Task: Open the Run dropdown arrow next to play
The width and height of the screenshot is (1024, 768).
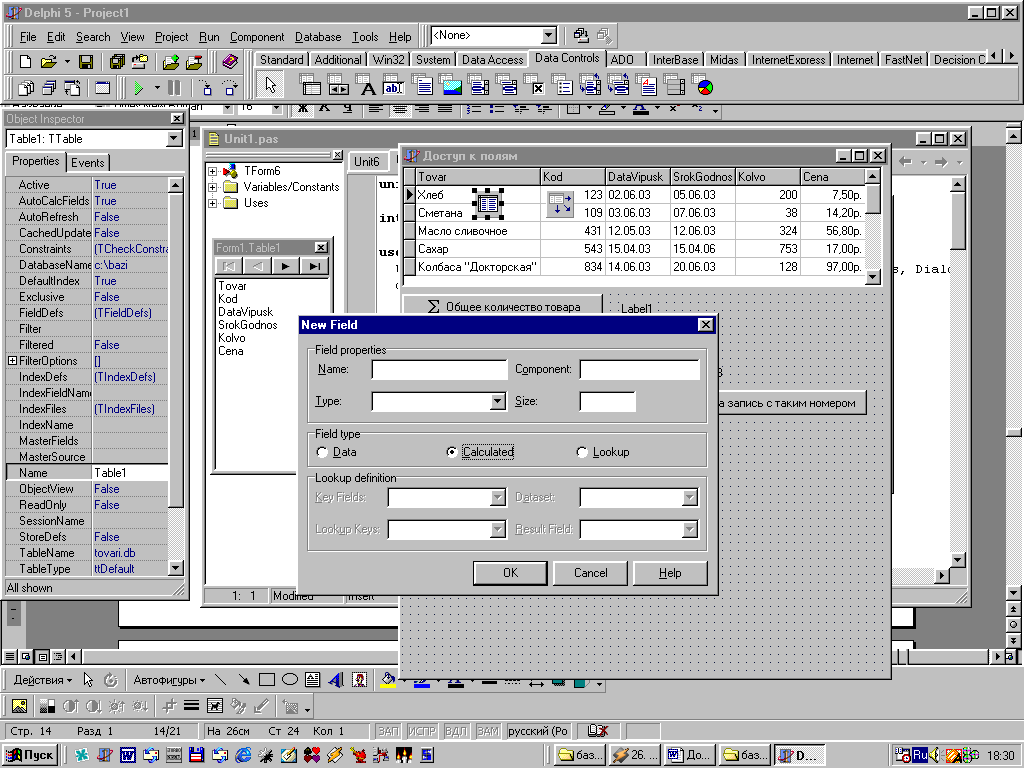Action: click(157, 87)
